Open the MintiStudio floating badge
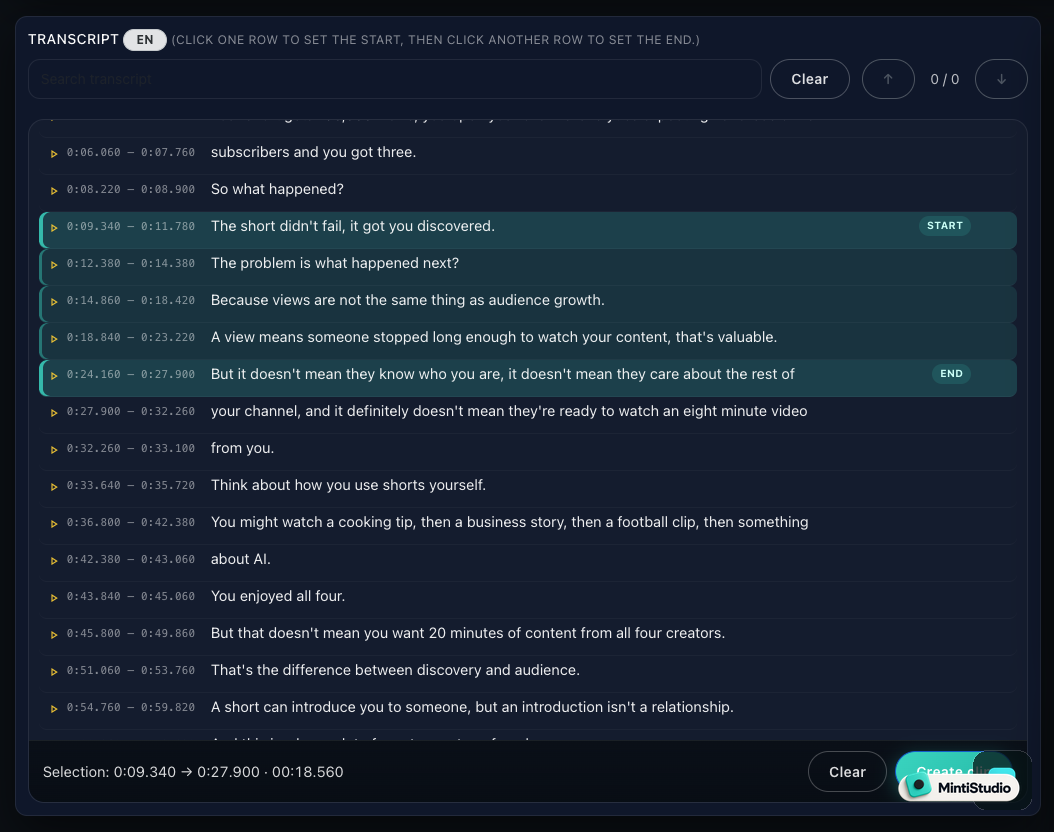The width and height of the screenshot is (1054, 832). tap(959, 787)
